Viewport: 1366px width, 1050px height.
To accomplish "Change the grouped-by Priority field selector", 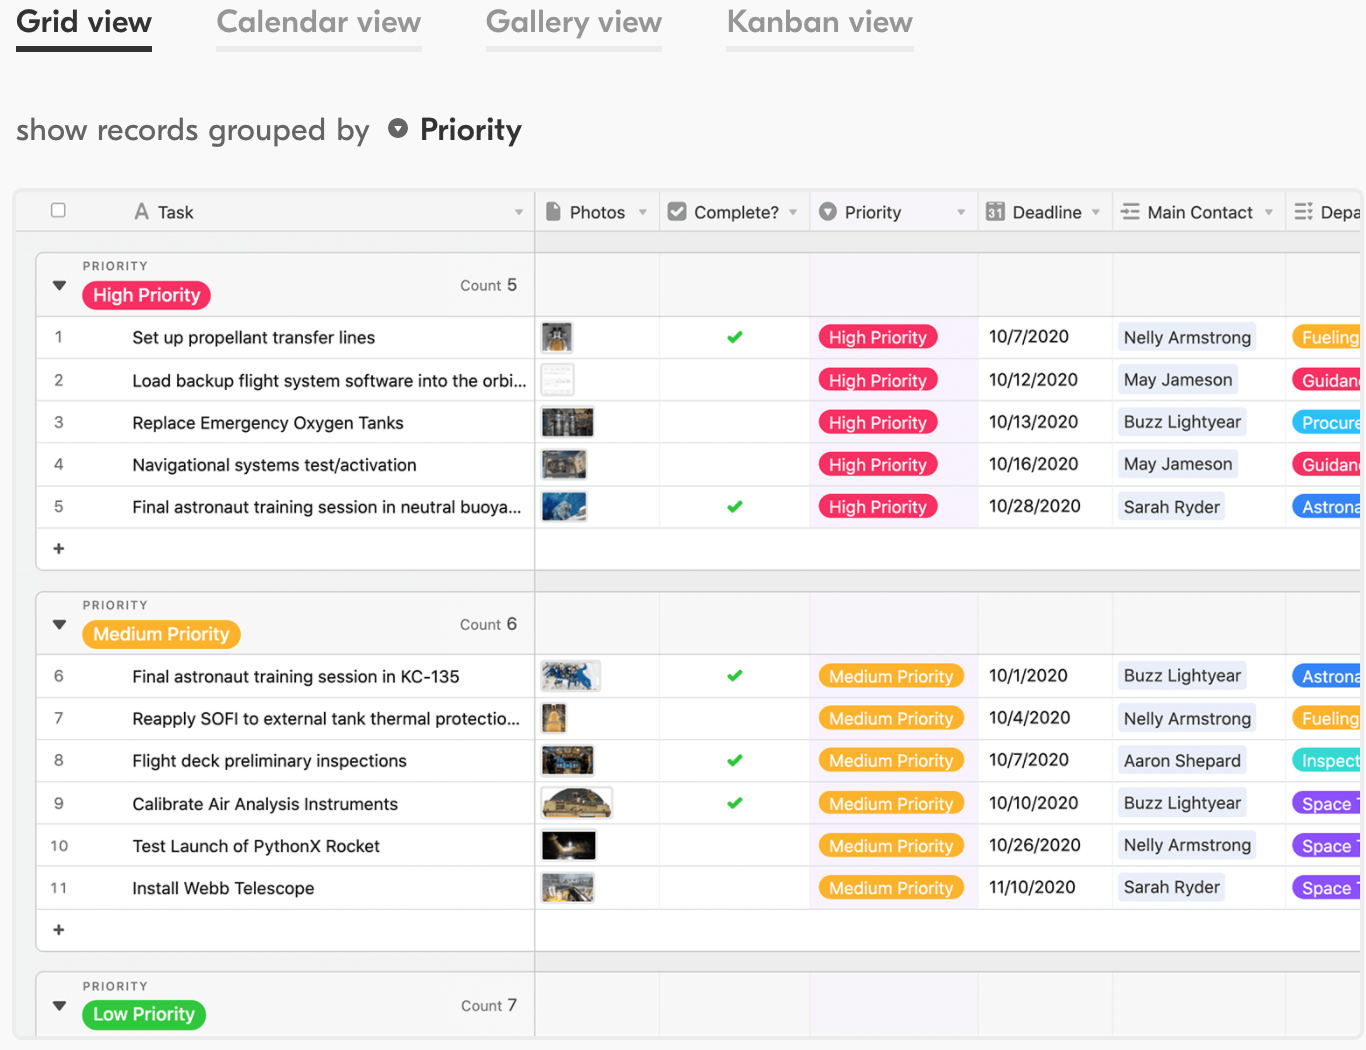I will pyautogui.click(x=456, y=130).
